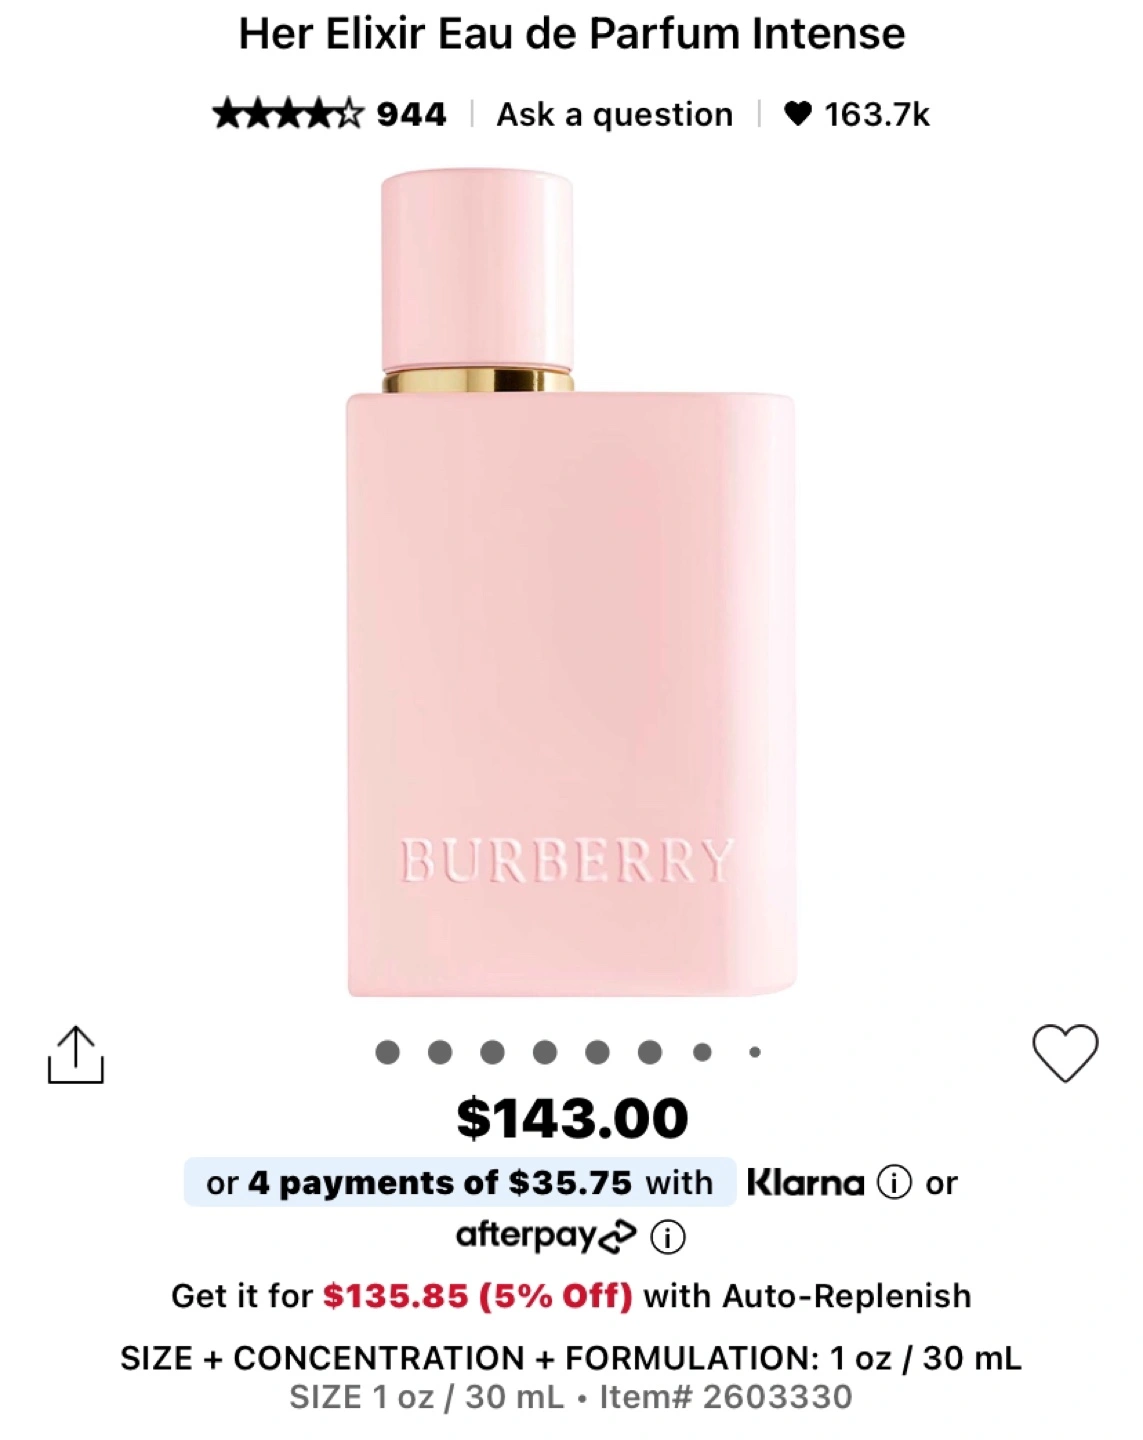Viewport: 1143px width, 1440px height.
Task: Select the smallest last carousel dot
Action: tap(755, 1052)
